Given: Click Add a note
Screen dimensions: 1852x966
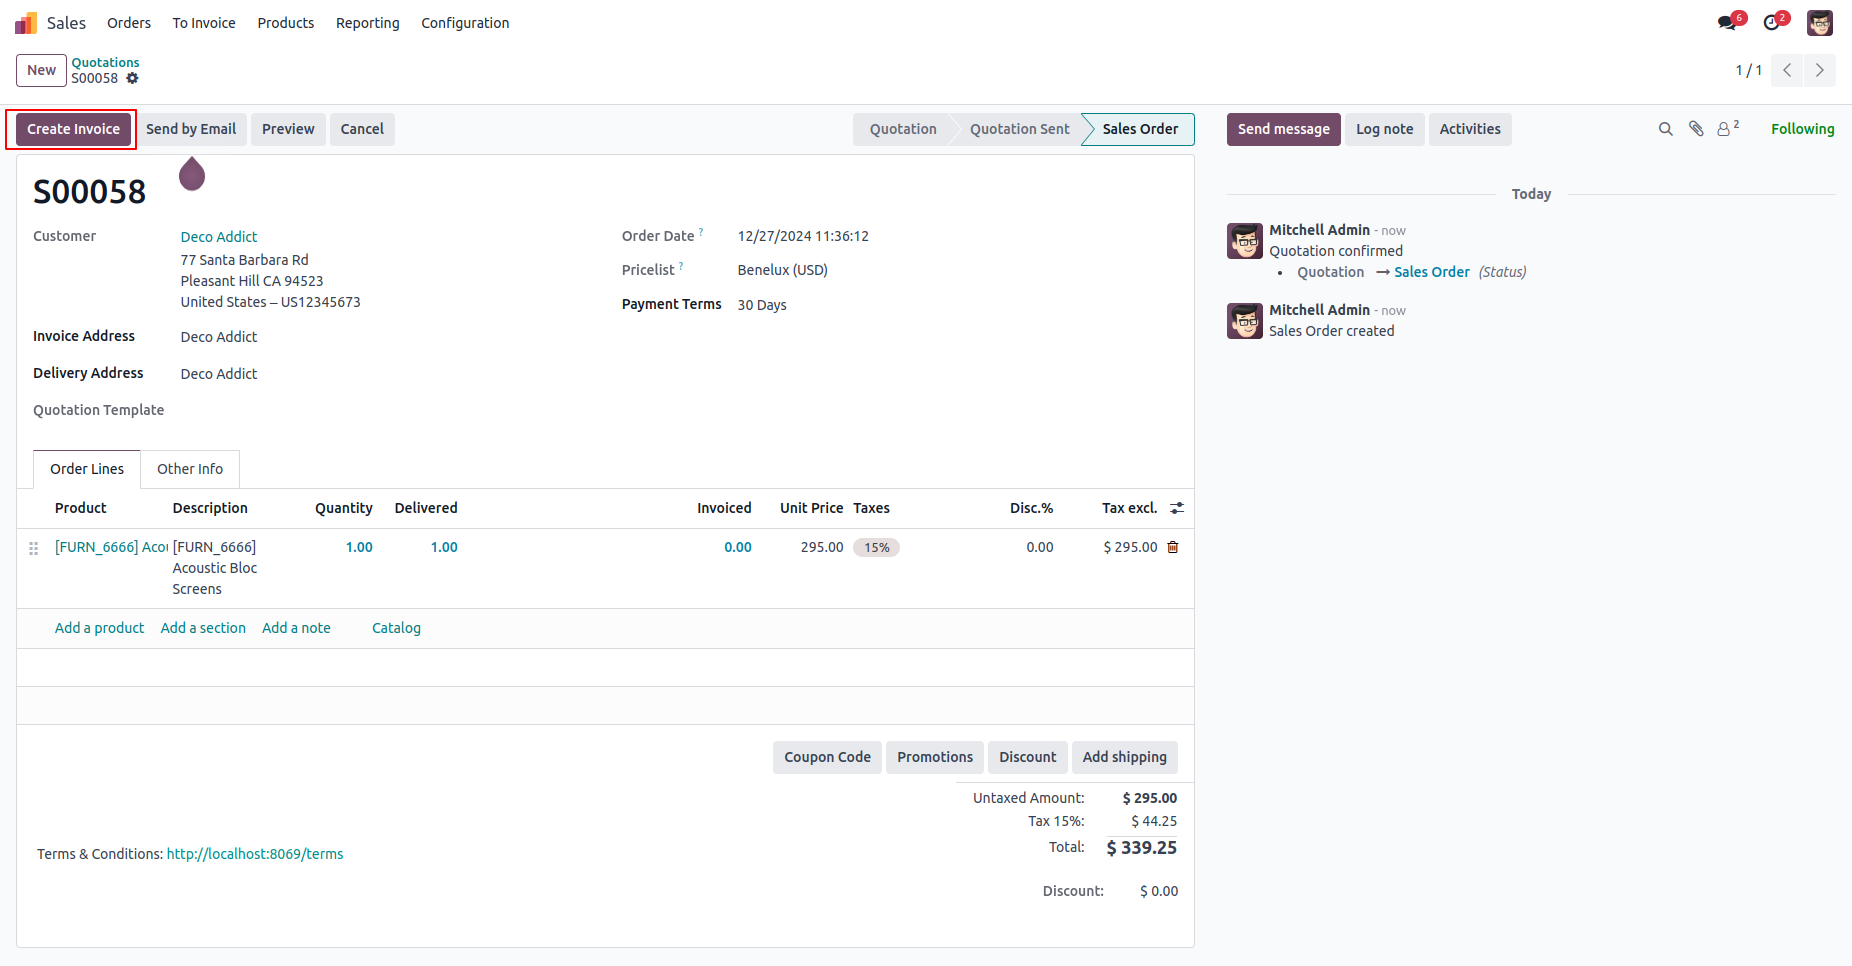Looking at the screenshot, I should 296,628.
